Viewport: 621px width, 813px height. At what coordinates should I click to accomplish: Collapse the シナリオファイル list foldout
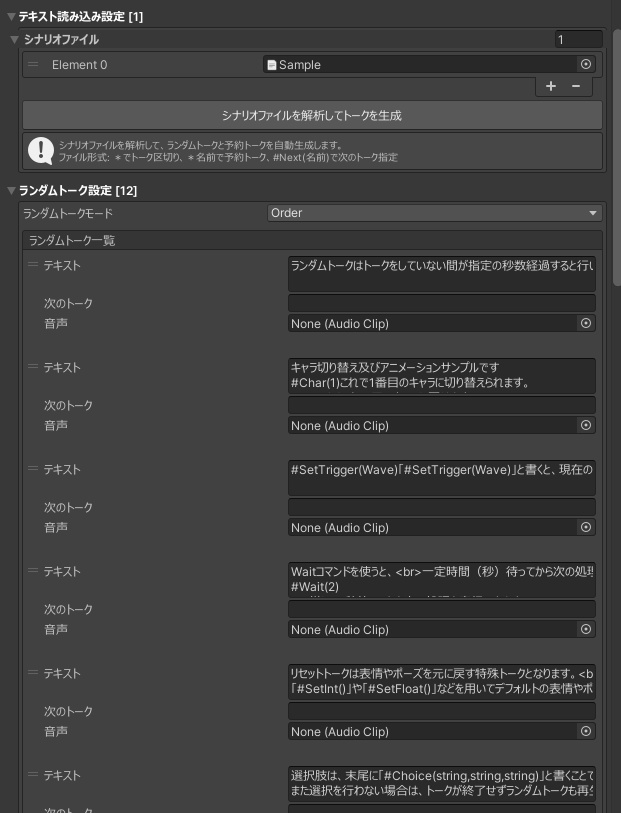[x=15, y=39]
